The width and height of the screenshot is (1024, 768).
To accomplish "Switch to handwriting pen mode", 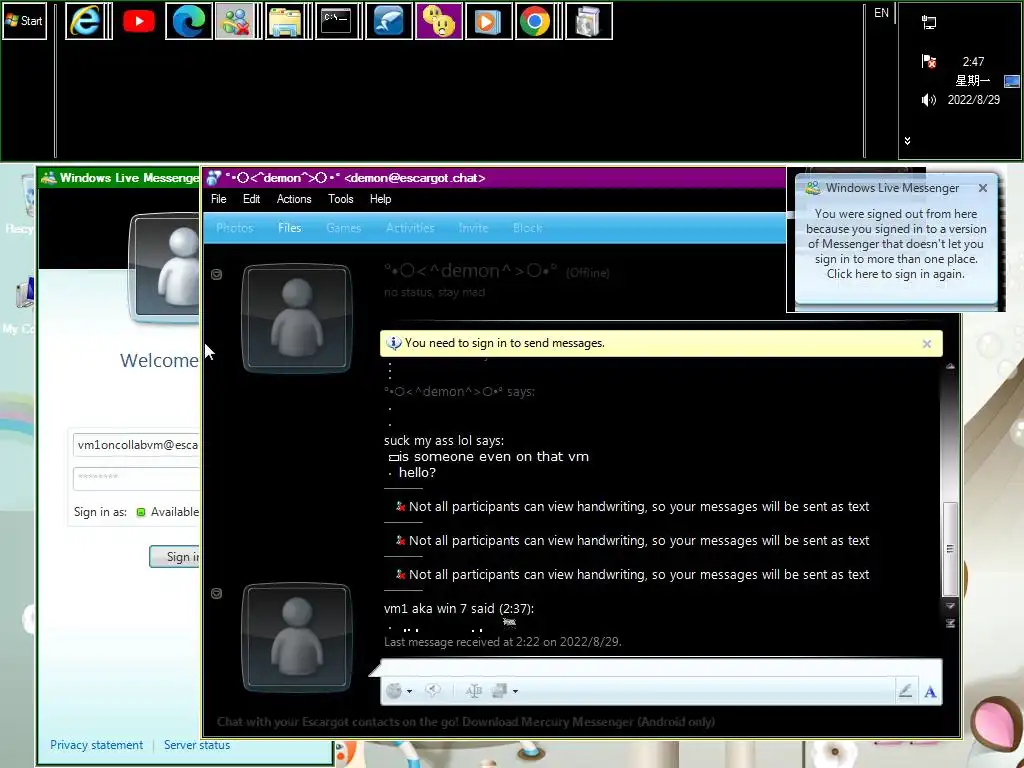I will coord(905,691).
